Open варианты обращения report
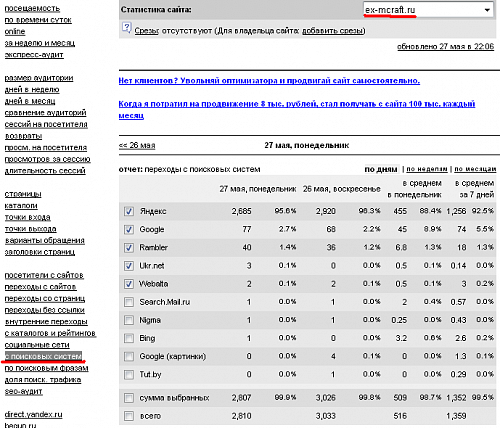Viewport: 500px width, 428px height. click(45, 241)
